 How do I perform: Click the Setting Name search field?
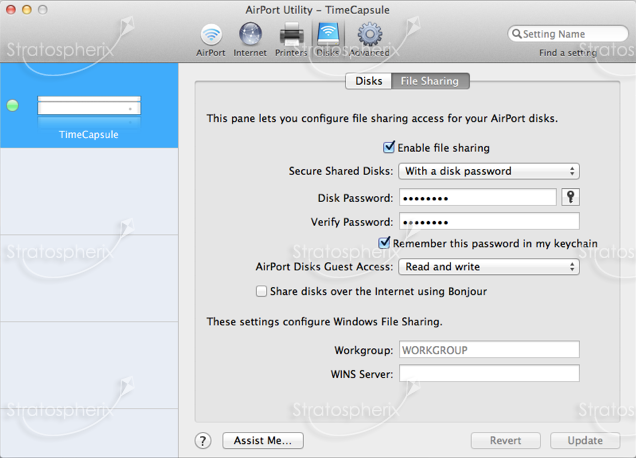click(567, 34)
